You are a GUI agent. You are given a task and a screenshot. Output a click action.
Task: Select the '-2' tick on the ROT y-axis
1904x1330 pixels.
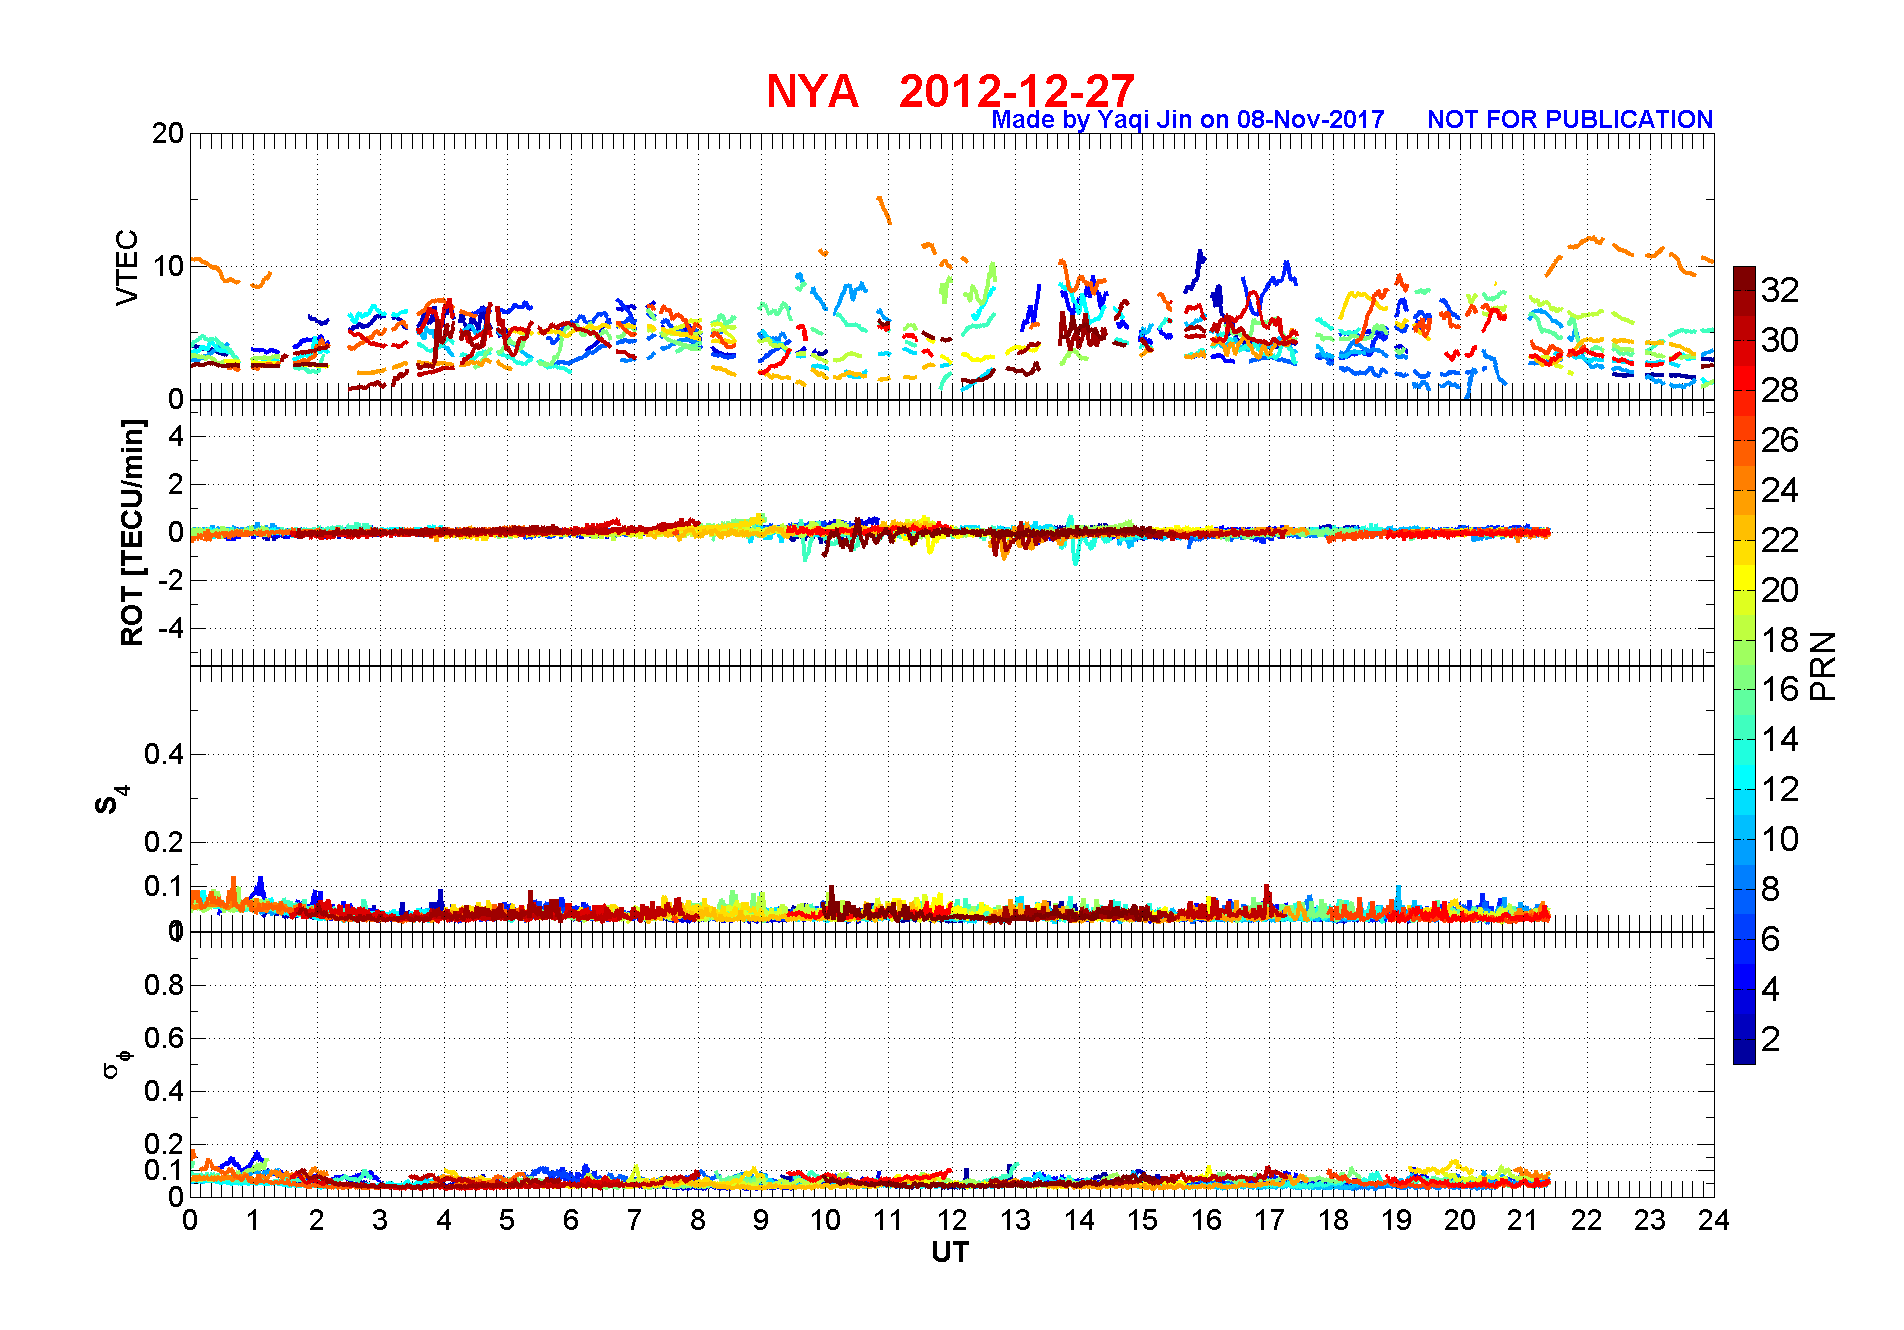(172, 580)
